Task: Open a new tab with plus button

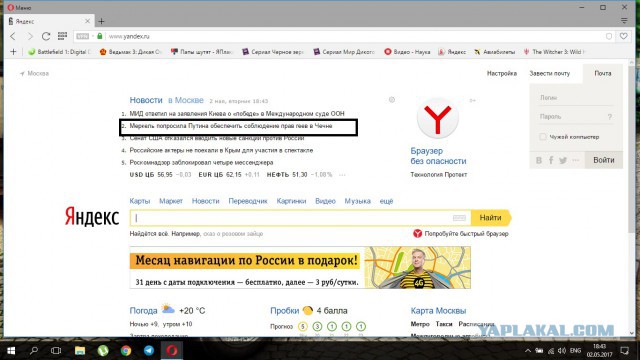Action: (x=101, y=21)
